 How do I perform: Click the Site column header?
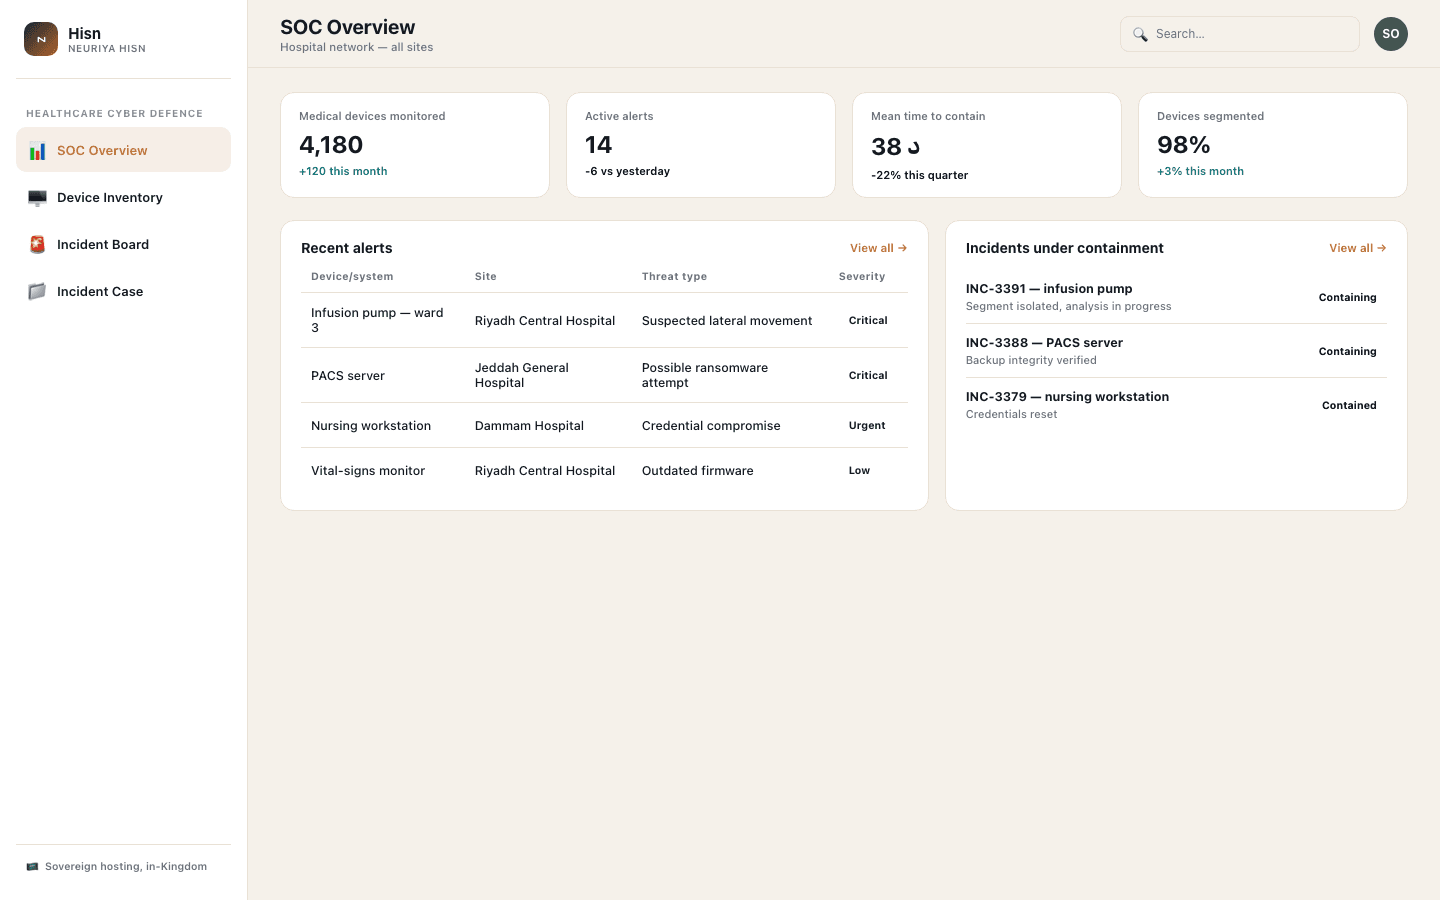pyautogui.click(x=486, y=276)
